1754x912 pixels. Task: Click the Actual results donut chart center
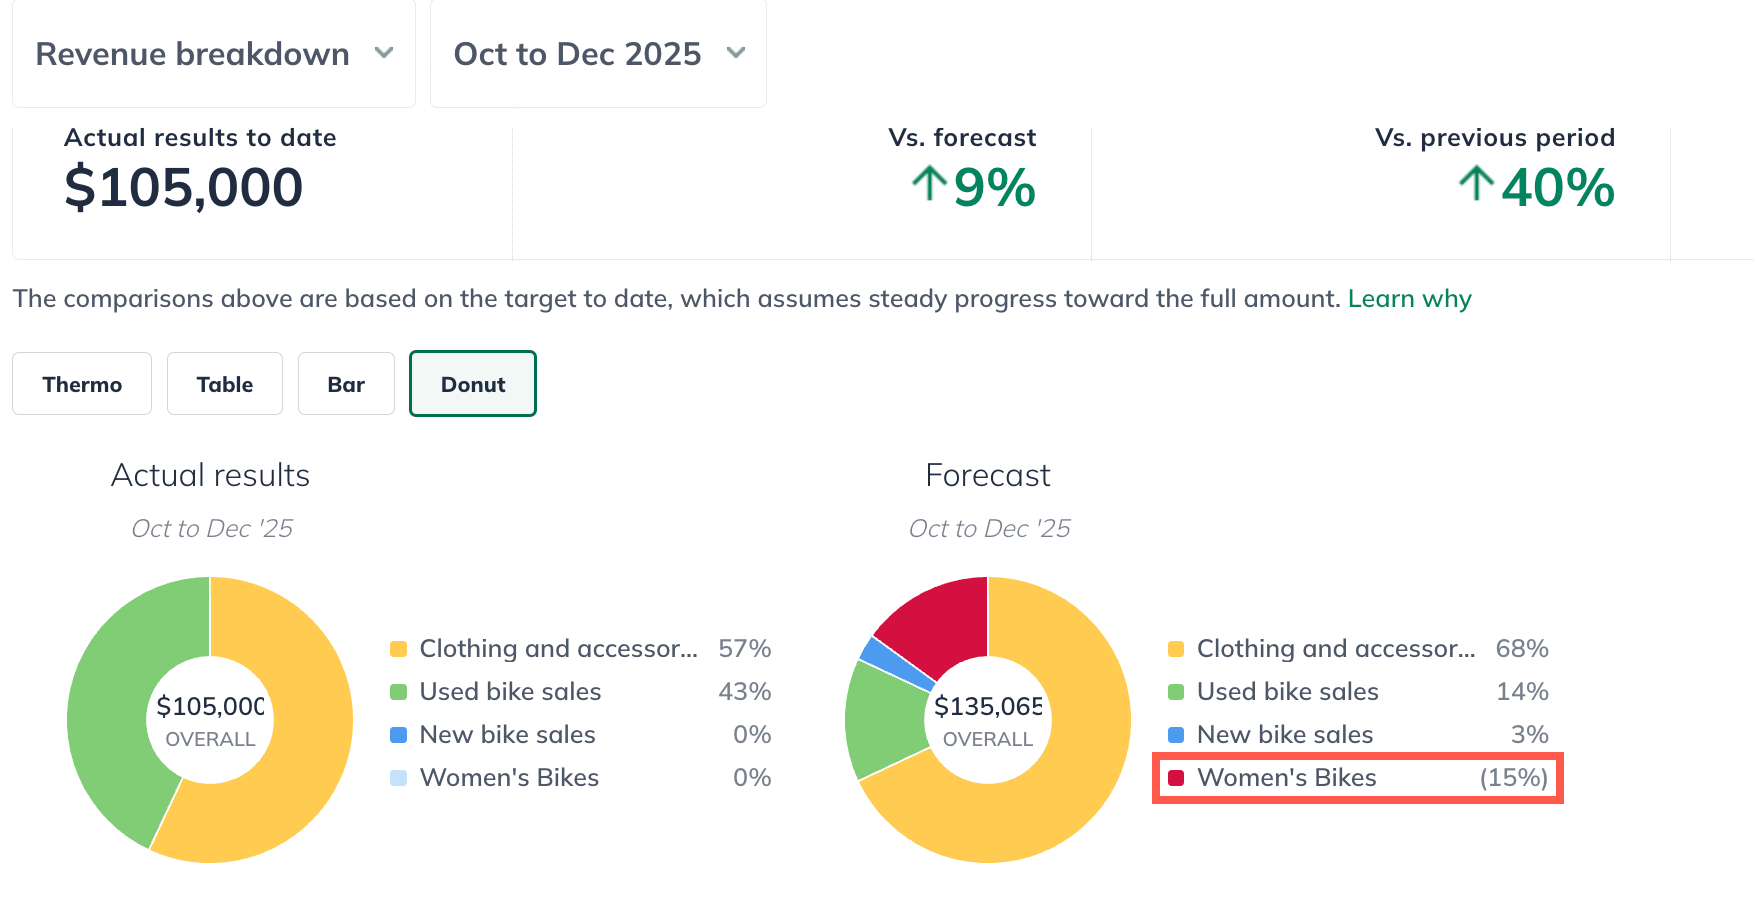coord(209,719)
